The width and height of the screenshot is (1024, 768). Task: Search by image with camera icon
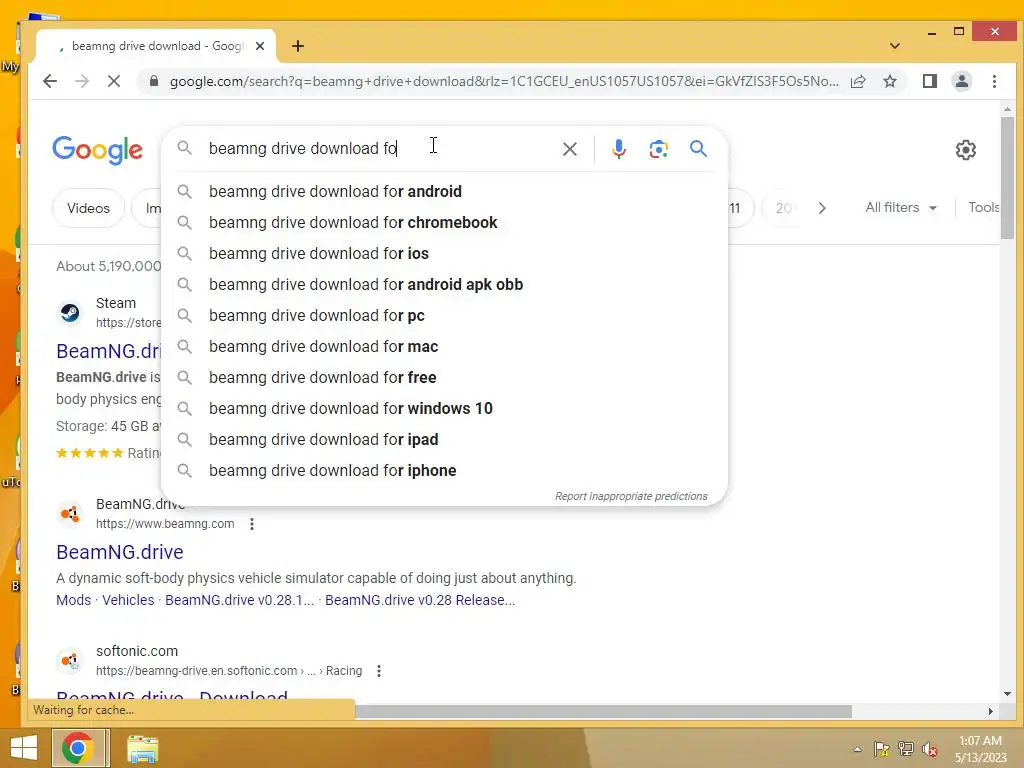tap(658, 149)
